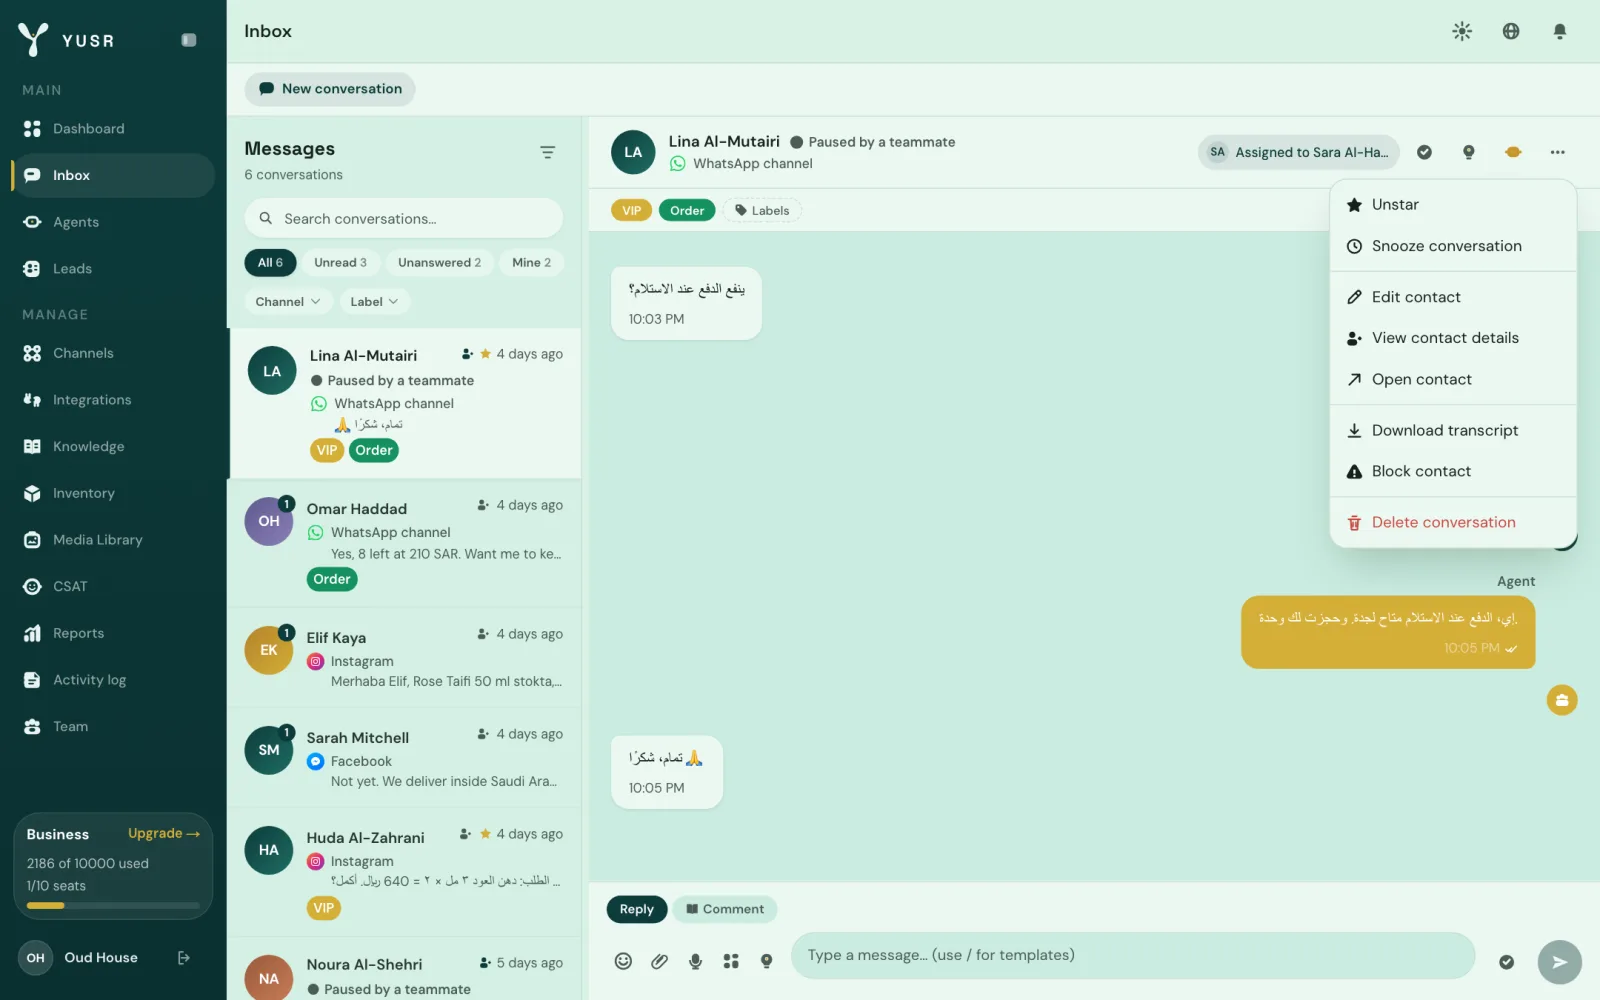Select the Mine 2 filter tab
This screenshot has width=1600, height=1000.
coord(531,263)
